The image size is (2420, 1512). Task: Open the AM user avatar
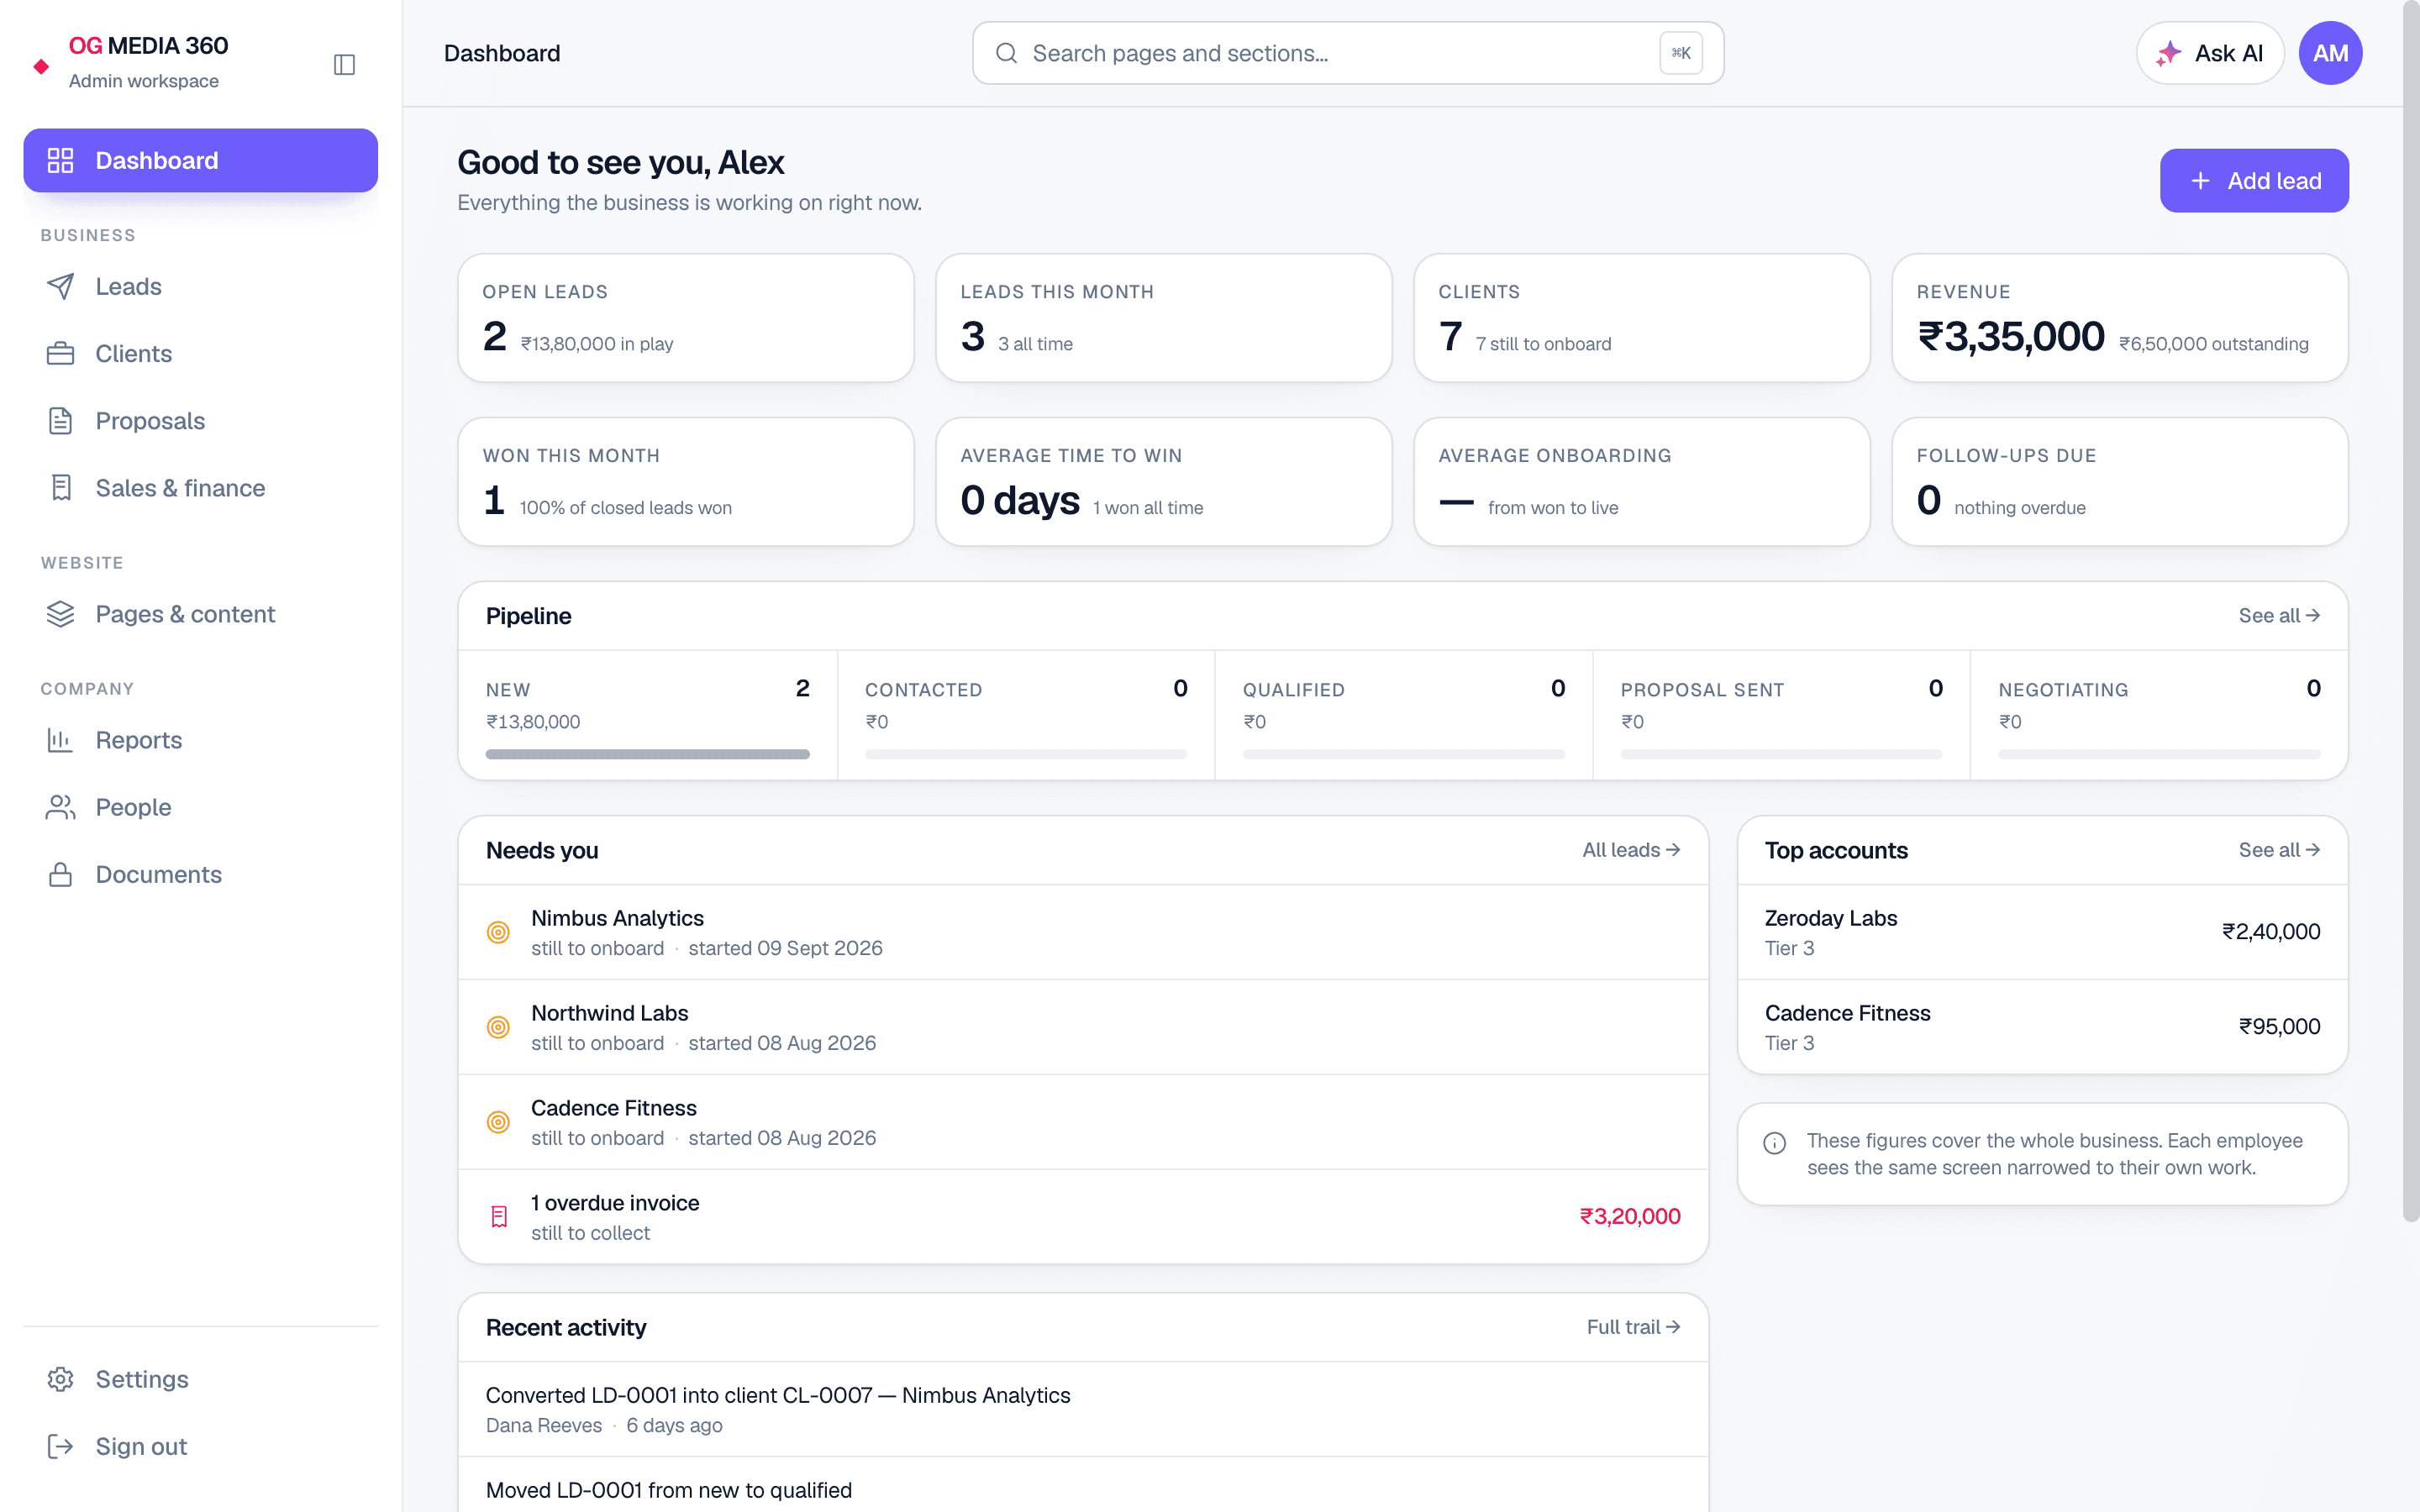(2330, 53)
